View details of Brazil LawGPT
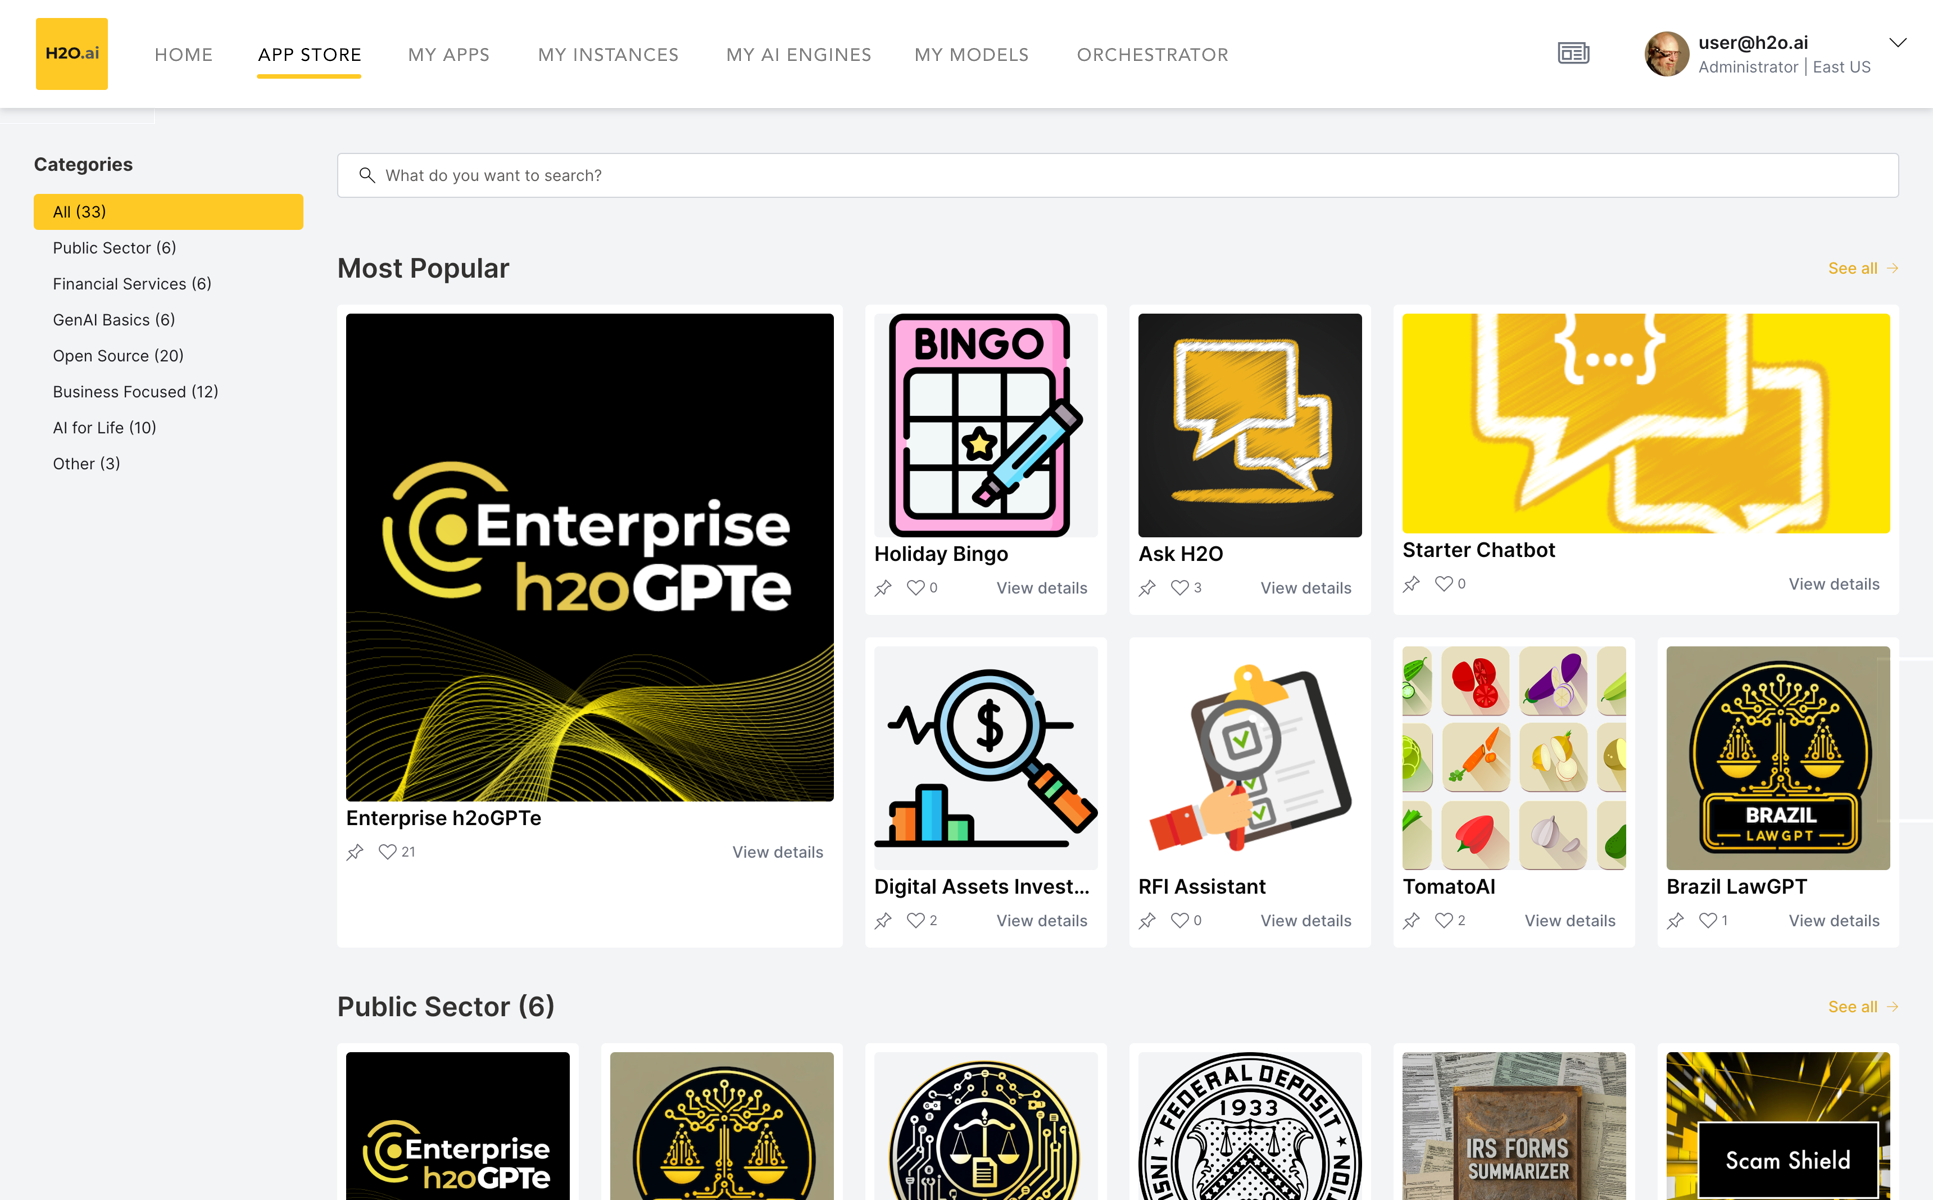This screenshot has height=1200, width=1933. [1833, 921]
